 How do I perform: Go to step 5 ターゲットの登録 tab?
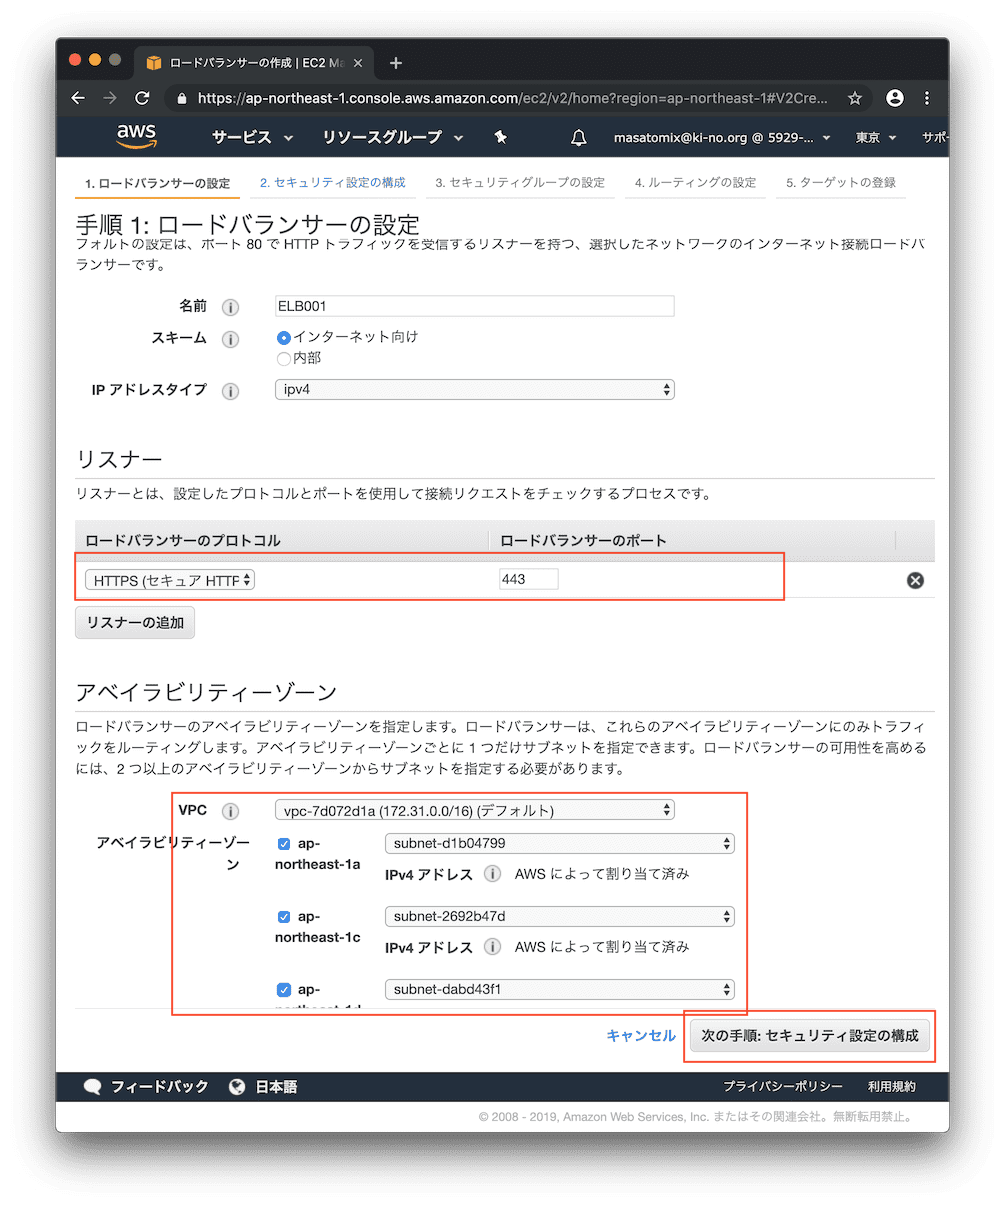click(x=841, y=183)
